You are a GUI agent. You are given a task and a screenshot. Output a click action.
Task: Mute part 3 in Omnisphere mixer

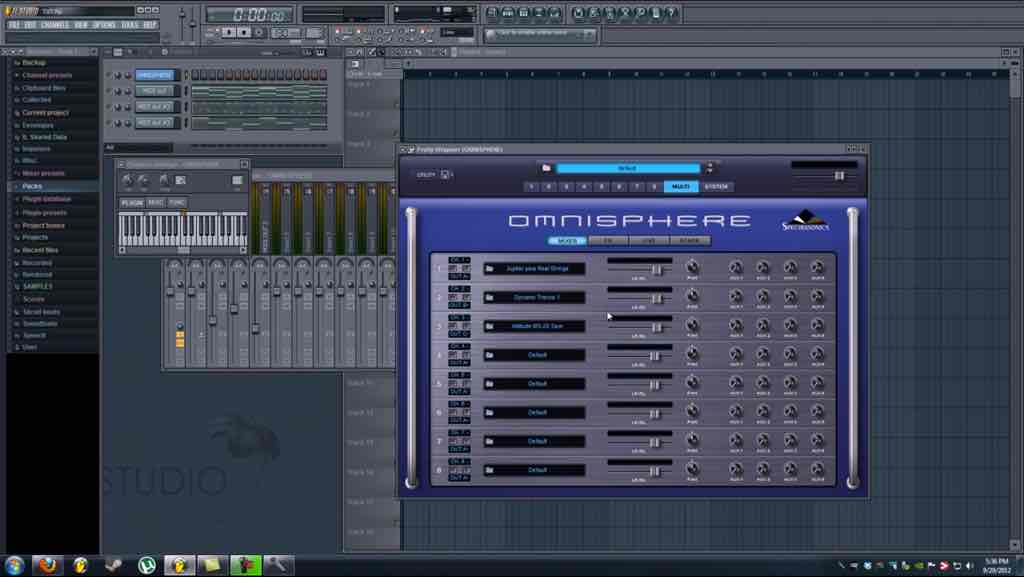453,326
